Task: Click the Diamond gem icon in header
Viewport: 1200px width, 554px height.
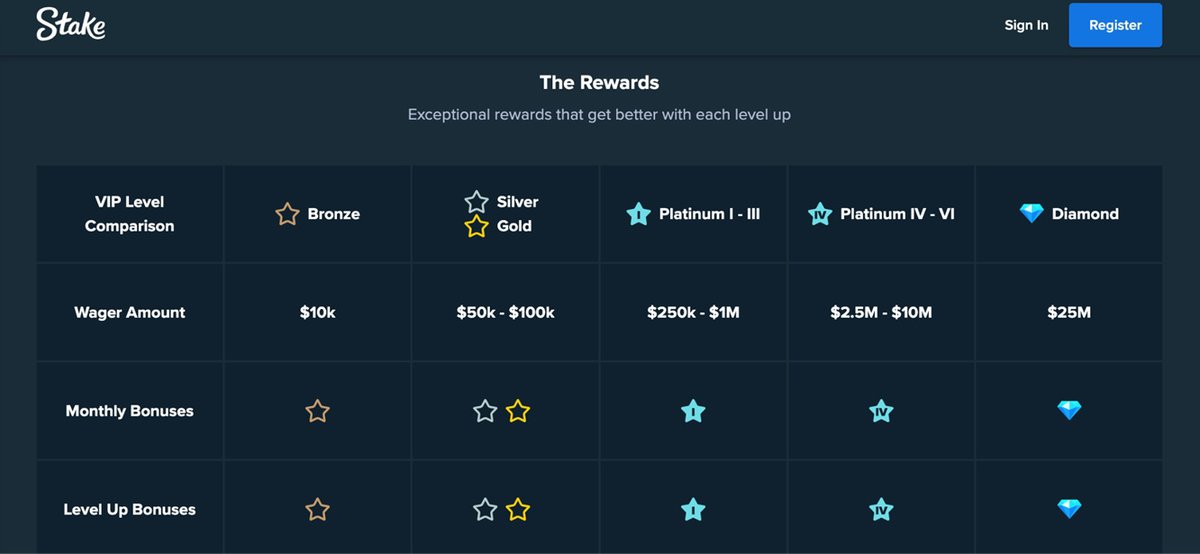Action: point(1031,213)
